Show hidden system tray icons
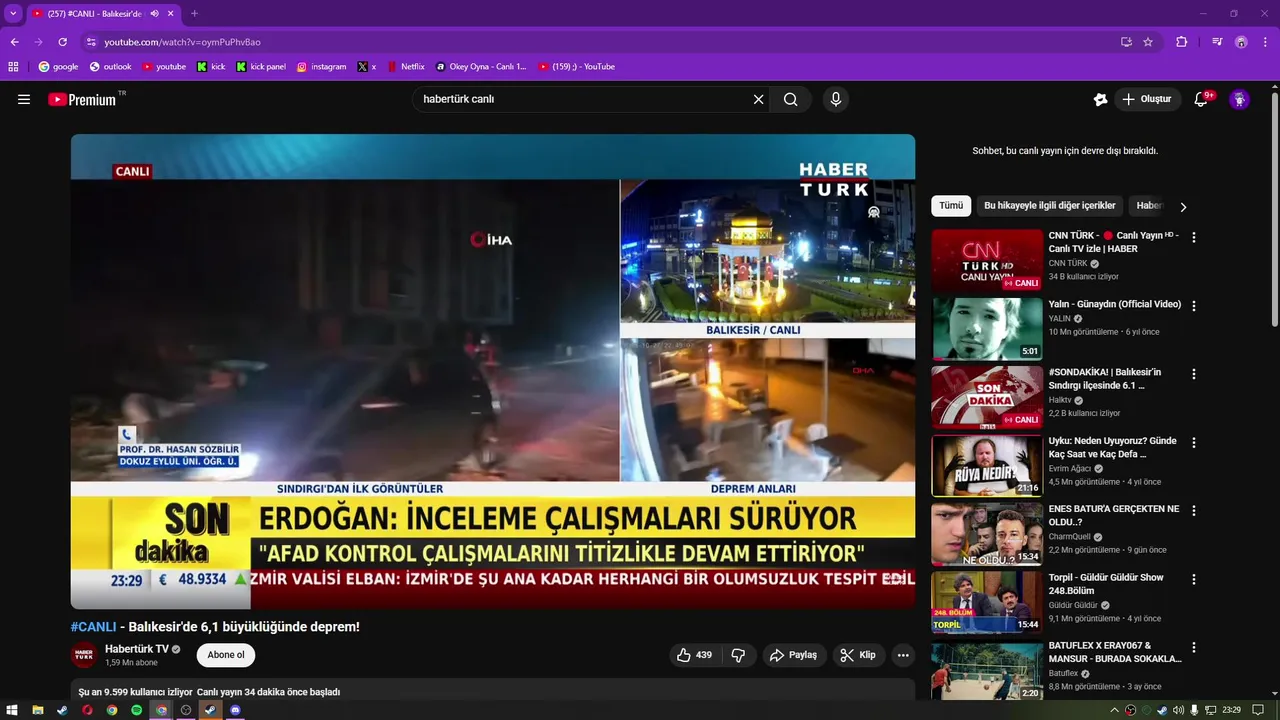The image size is (1280, 720). click(1115, 710)
